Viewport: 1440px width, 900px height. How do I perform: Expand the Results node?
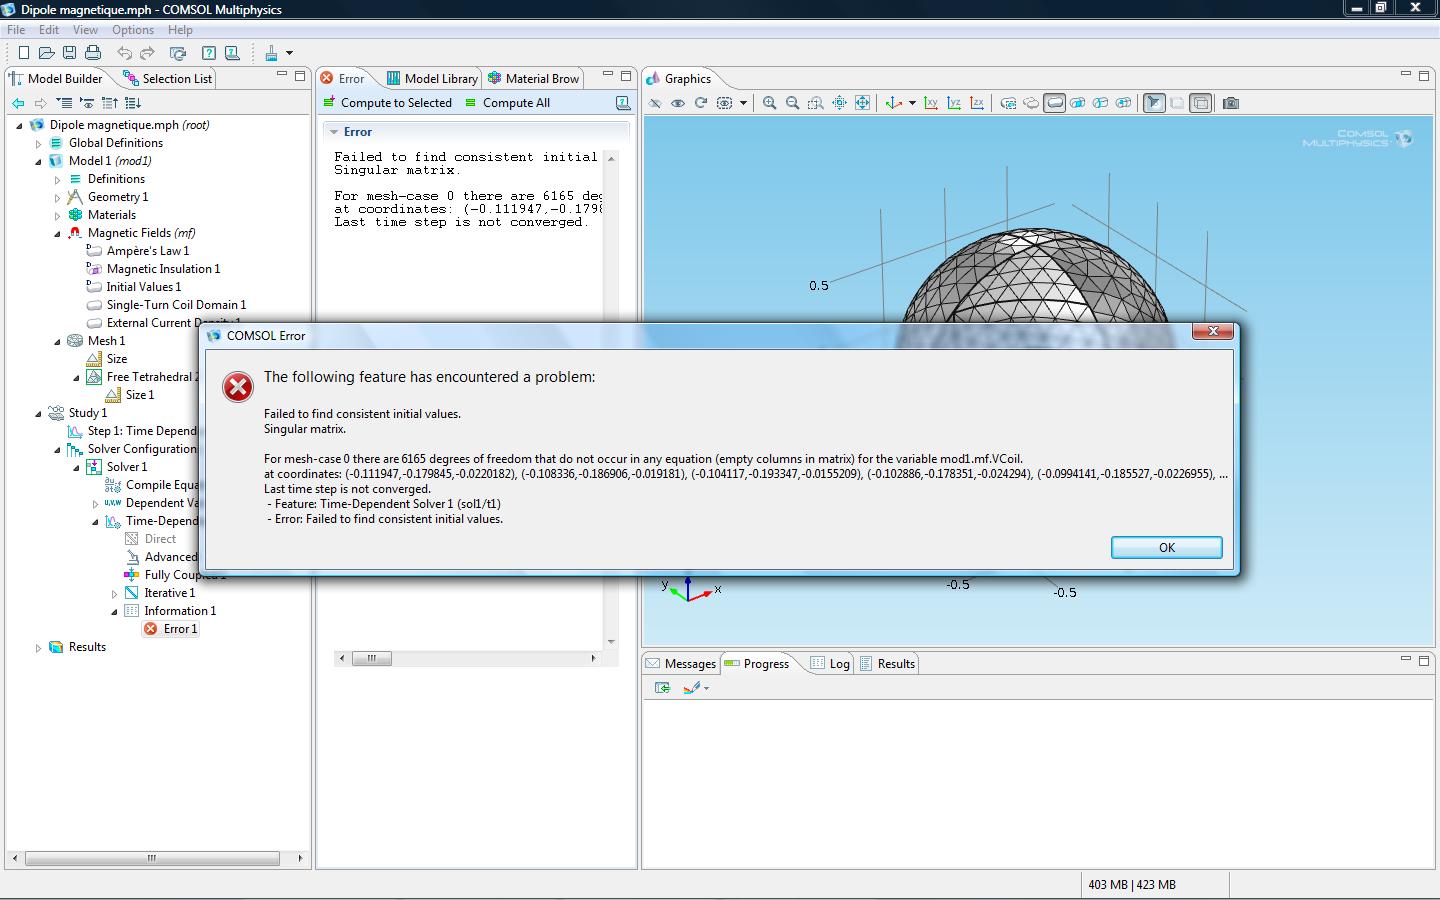39,648
